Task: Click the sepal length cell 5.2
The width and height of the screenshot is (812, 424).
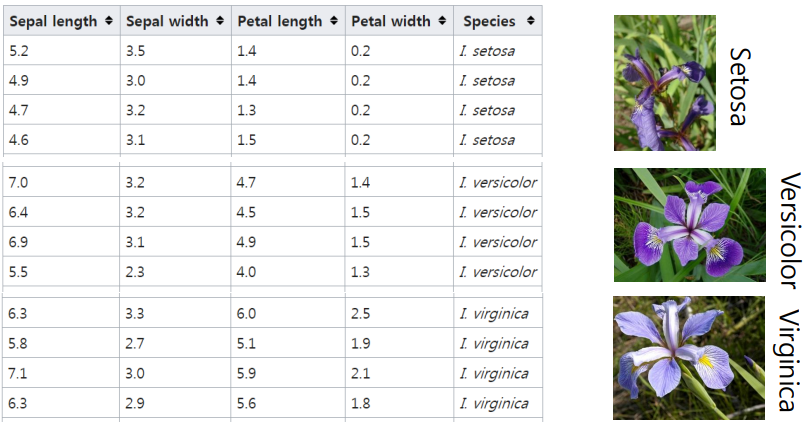Action: [62, 51]
